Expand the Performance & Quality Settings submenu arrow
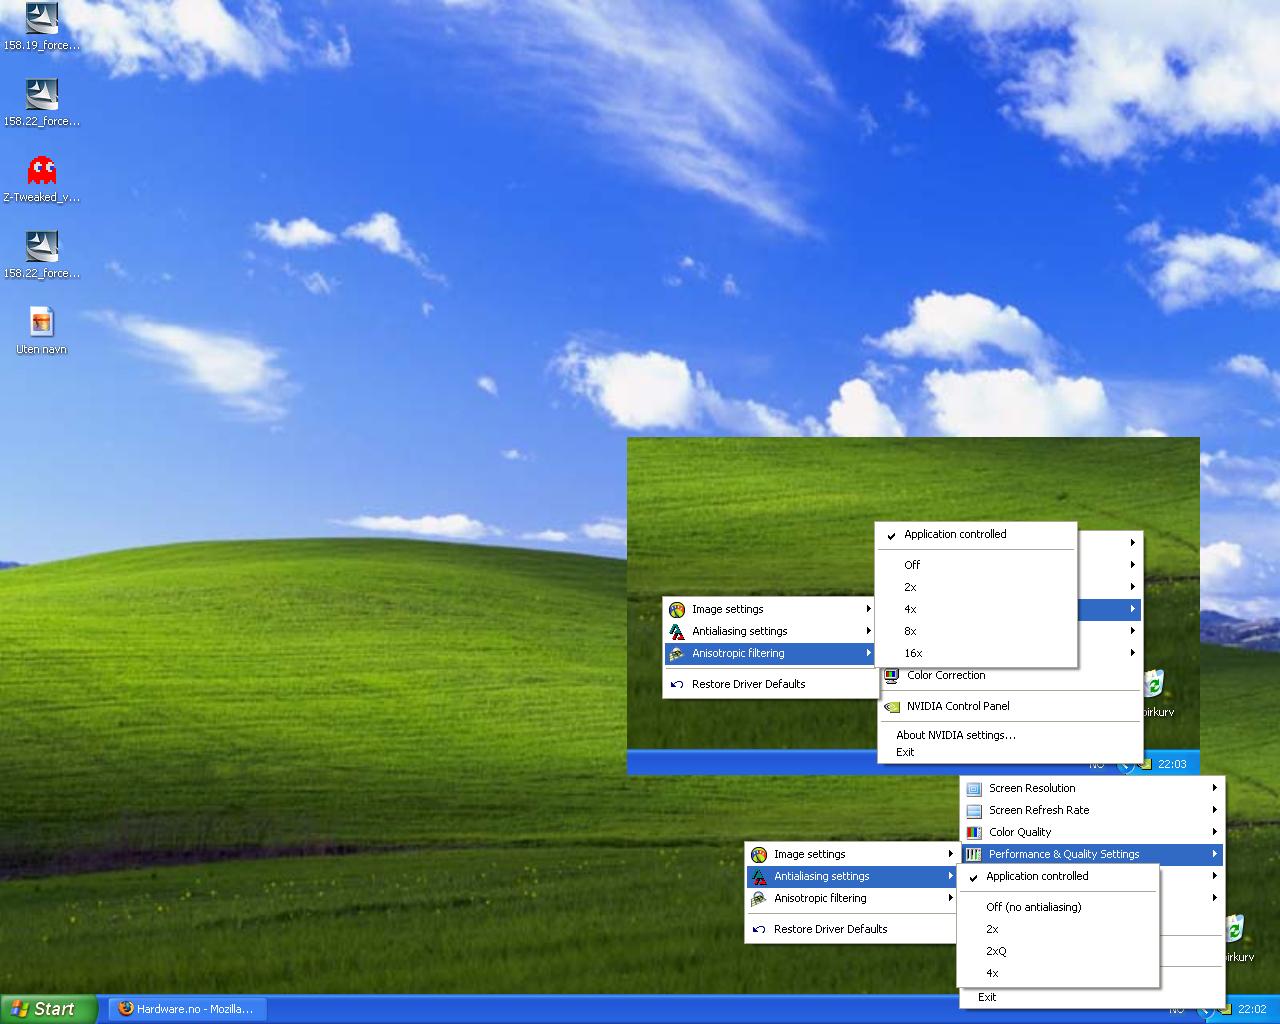Image resolution: width=1280 pixels, height=1024 pixels. pyautogui.click(x=1215, y=854)
